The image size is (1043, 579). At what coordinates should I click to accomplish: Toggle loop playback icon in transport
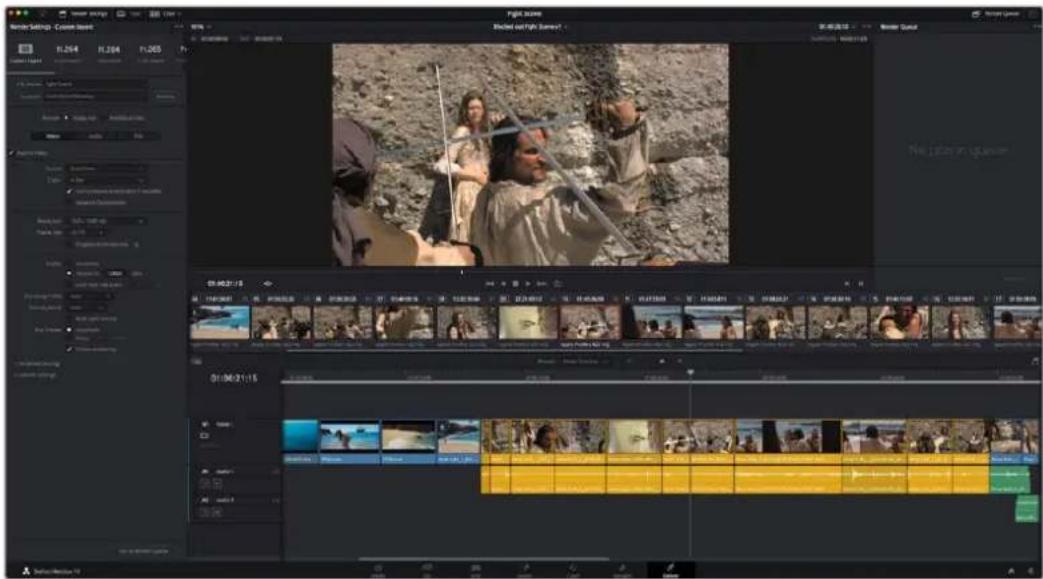pos(557,284)
